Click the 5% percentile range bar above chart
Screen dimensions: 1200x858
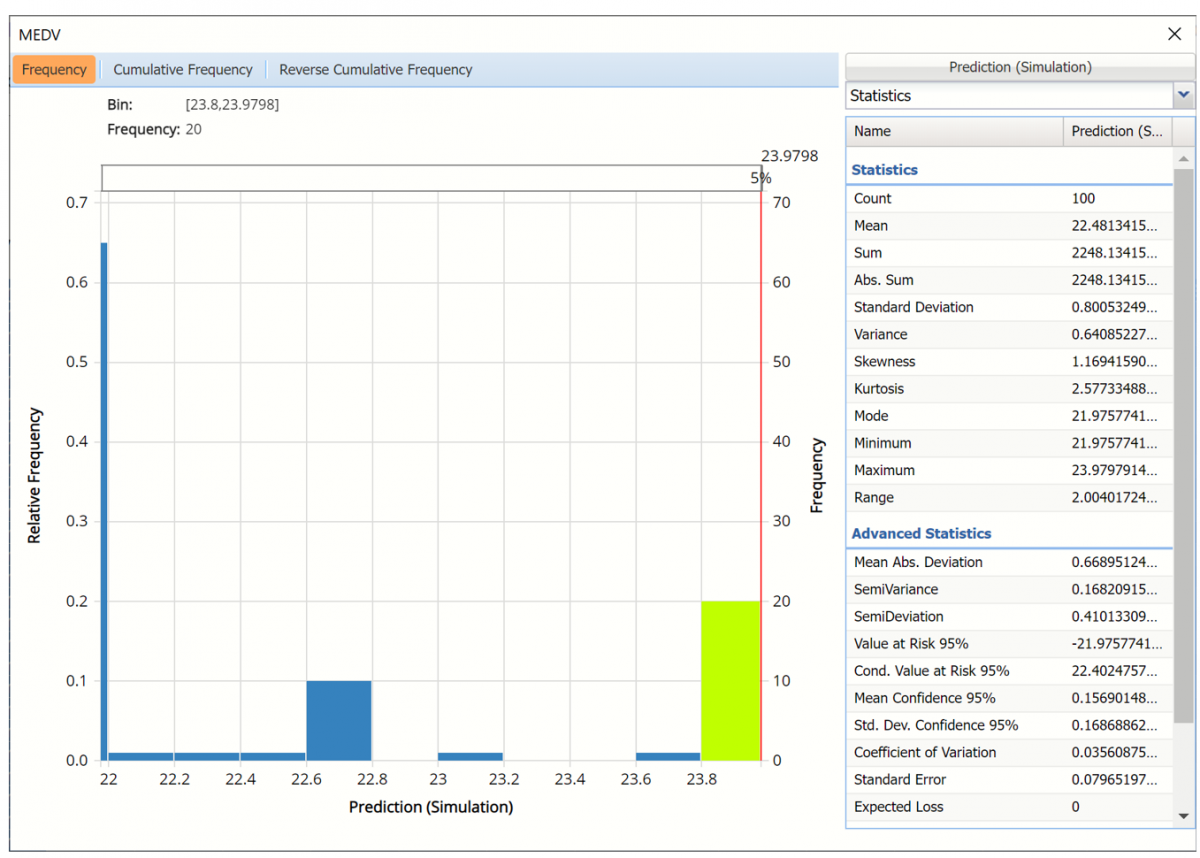430,178
